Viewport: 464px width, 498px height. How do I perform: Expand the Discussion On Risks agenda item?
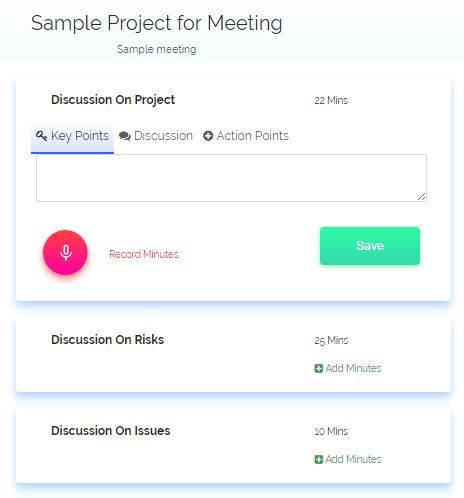pos(107,340)
